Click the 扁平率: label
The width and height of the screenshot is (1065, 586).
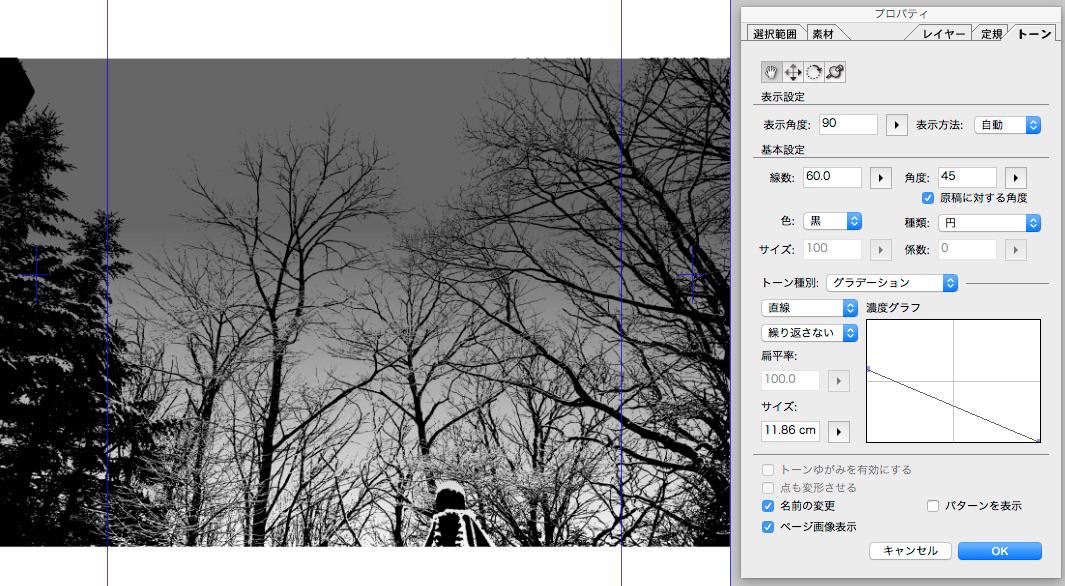779,356
